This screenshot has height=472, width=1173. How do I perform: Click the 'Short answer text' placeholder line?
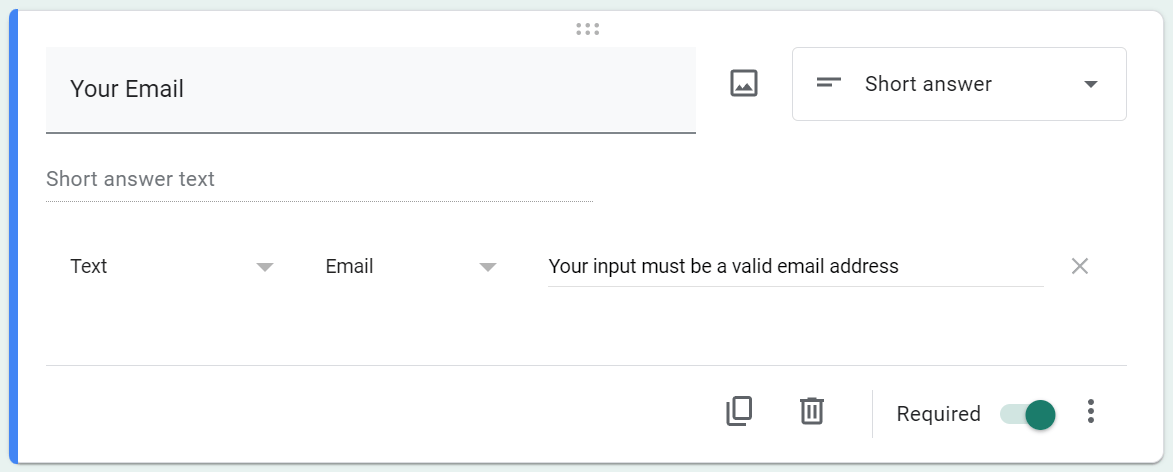pos(319,180)
